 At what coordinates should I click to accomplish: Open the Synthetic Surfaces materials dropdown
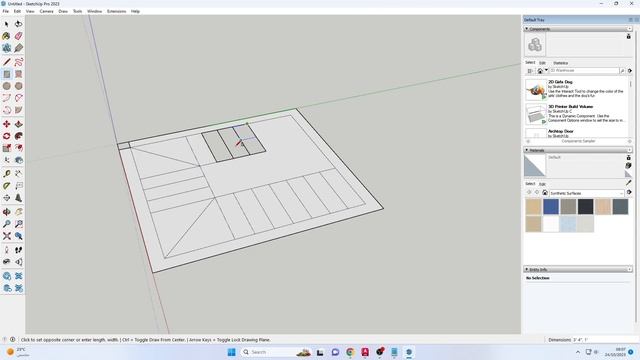[587, 193]
